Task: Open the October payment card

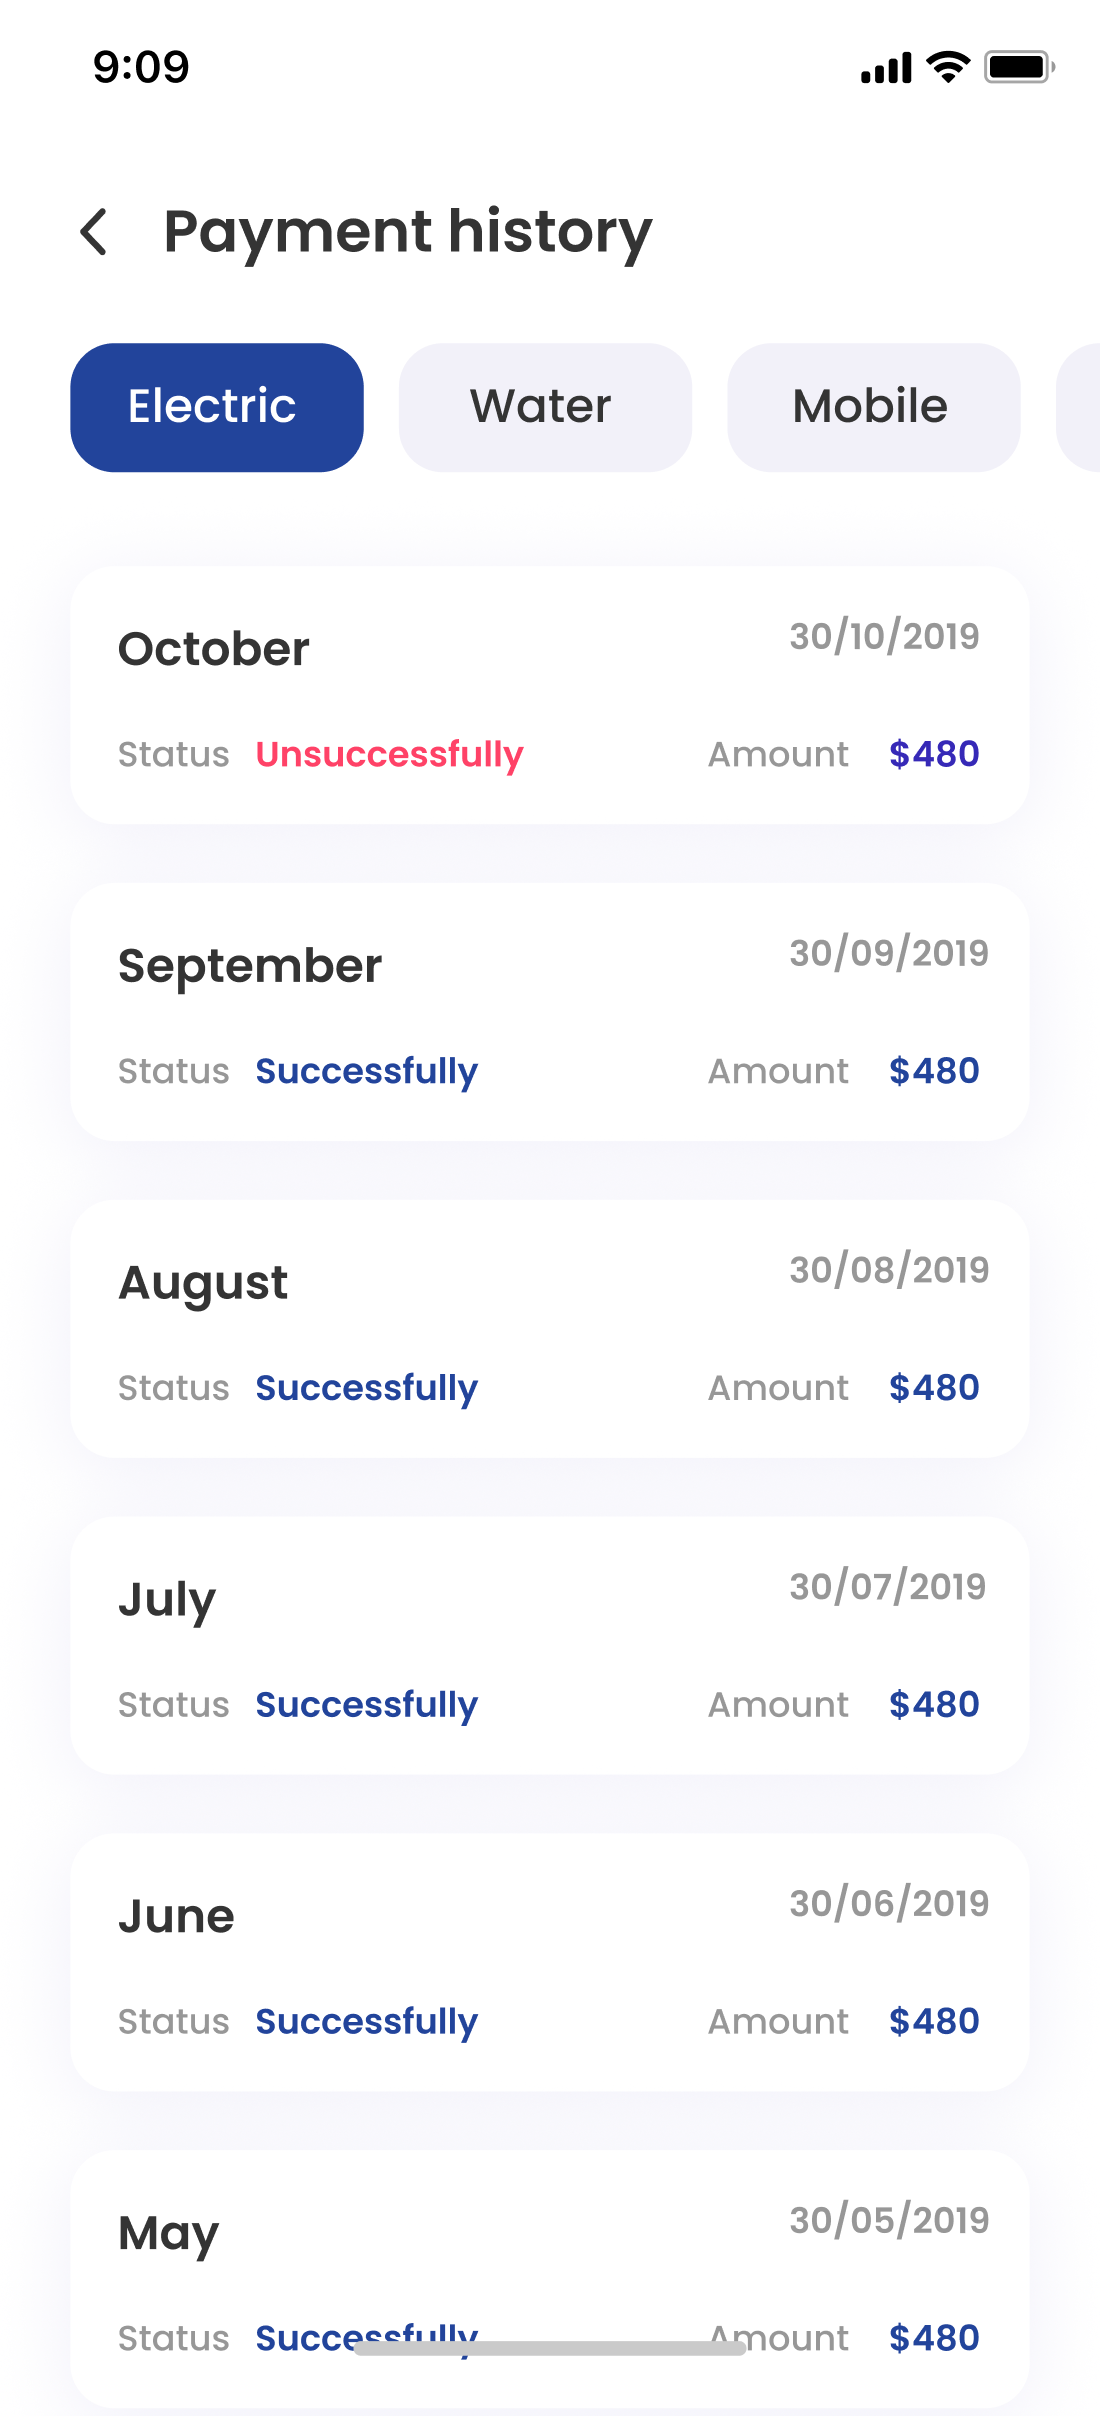Action: (549, 695)
